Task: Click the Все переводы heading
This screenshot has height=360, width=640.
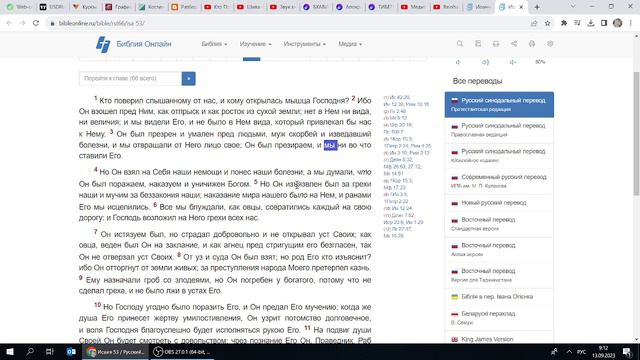Action: click(x=477, y=81)
